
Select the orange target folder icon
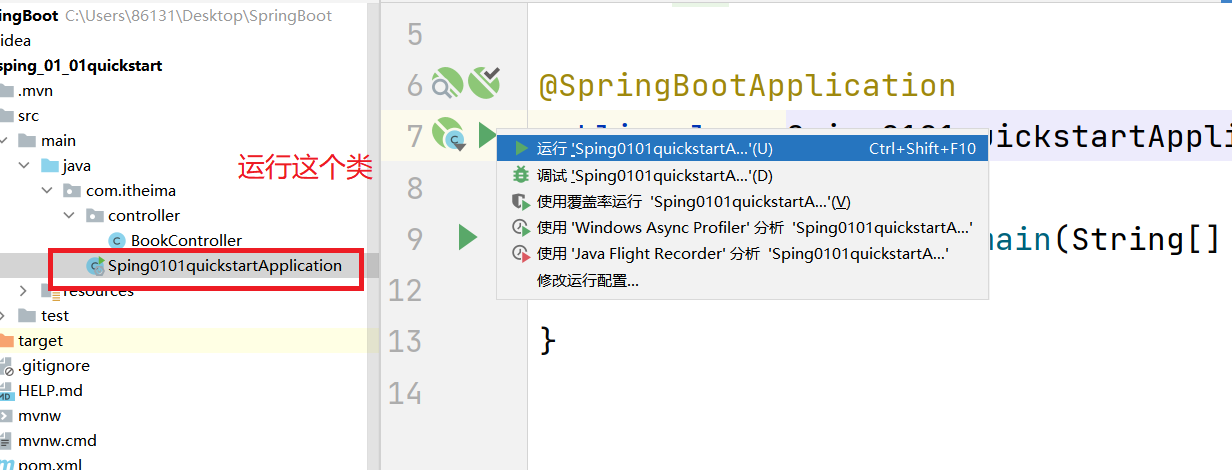click(6, 341)
